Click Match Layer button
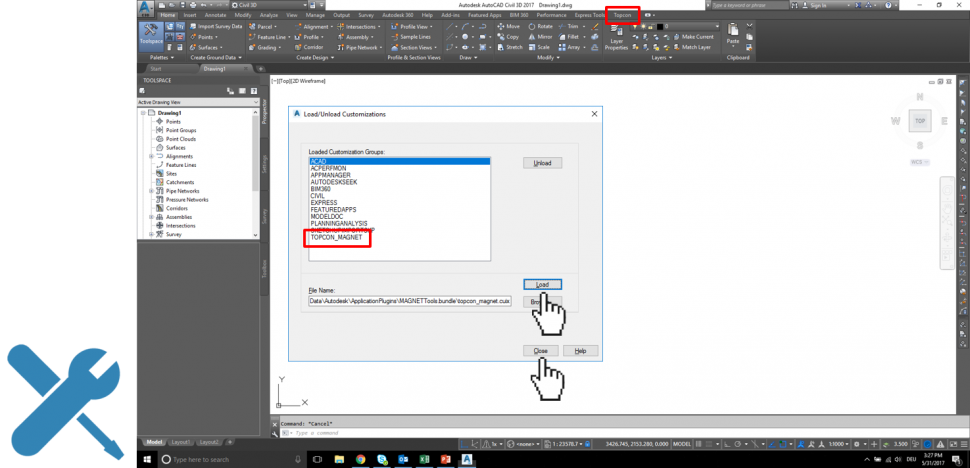The height and width of the screenshot is (468, 970). click(x=691, y=47)
